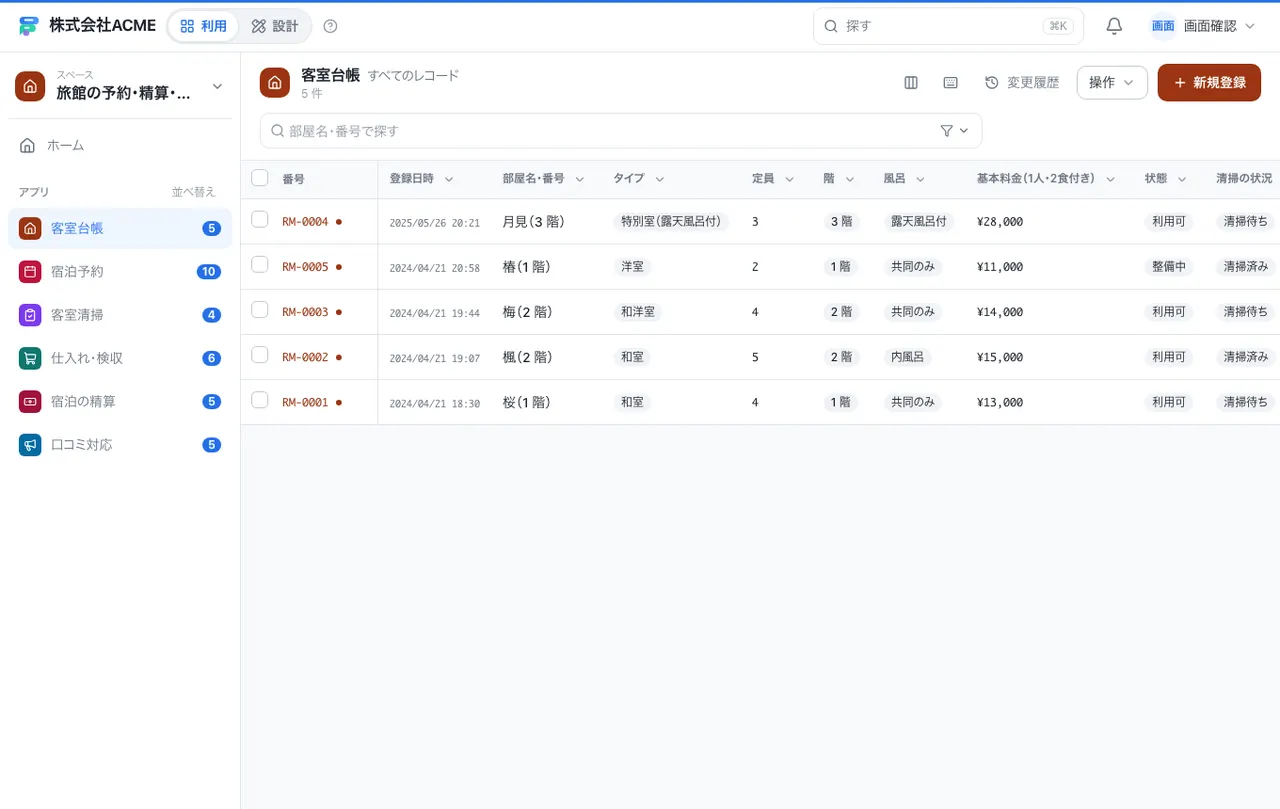The height and width of the screenshot is (809, 1280).
Task: Open the 基本料金 column menu
Action: [1110, 179]
